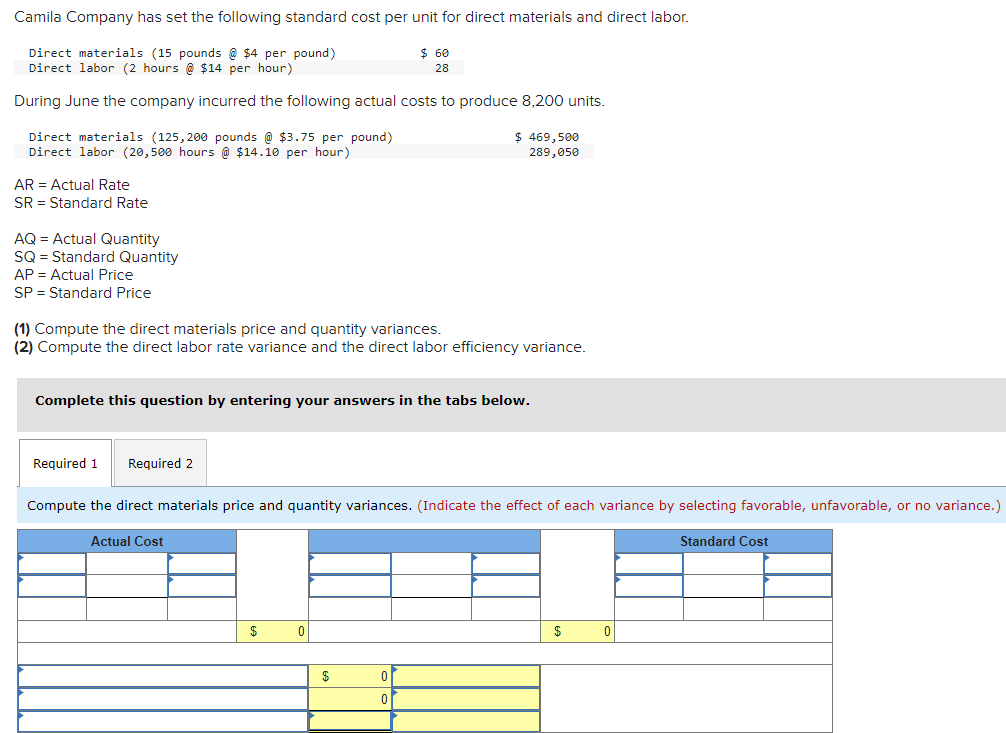1006x733 pixels.
Task: Open second-row left dropdown in unlabeled middle section
Action: coord(350,585)
